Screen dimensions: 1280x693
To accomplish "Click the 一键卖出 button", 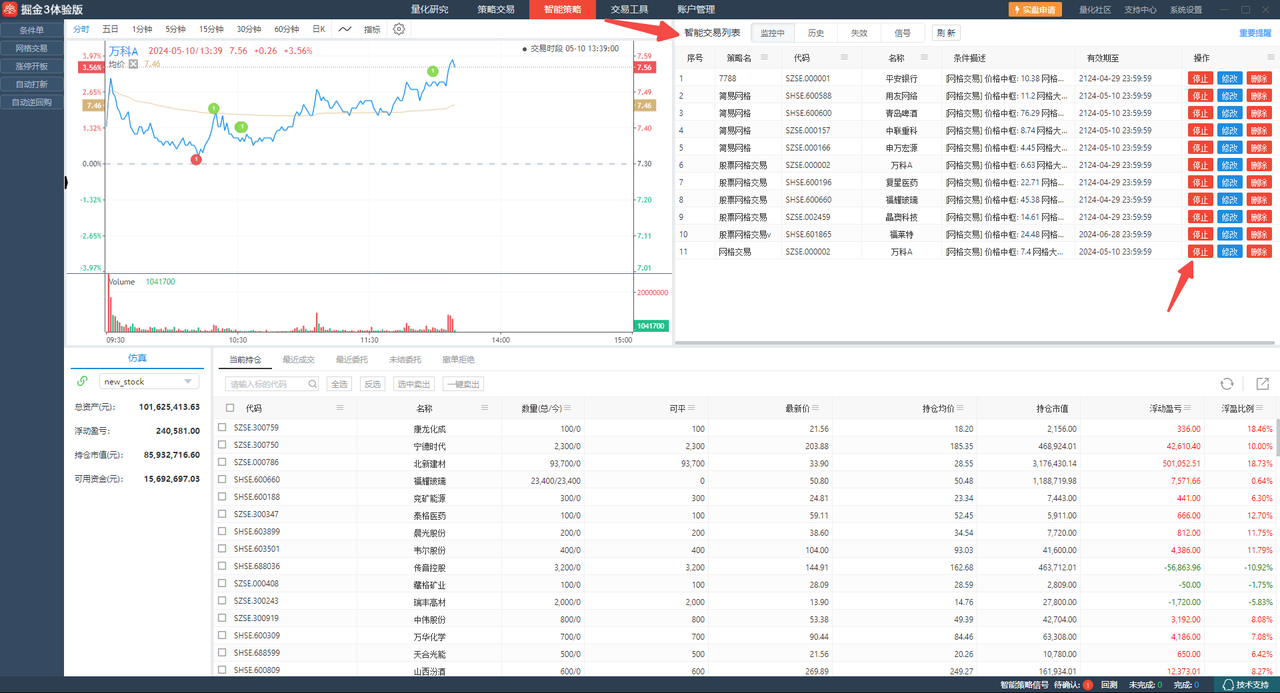I will (x=463, y=384).
